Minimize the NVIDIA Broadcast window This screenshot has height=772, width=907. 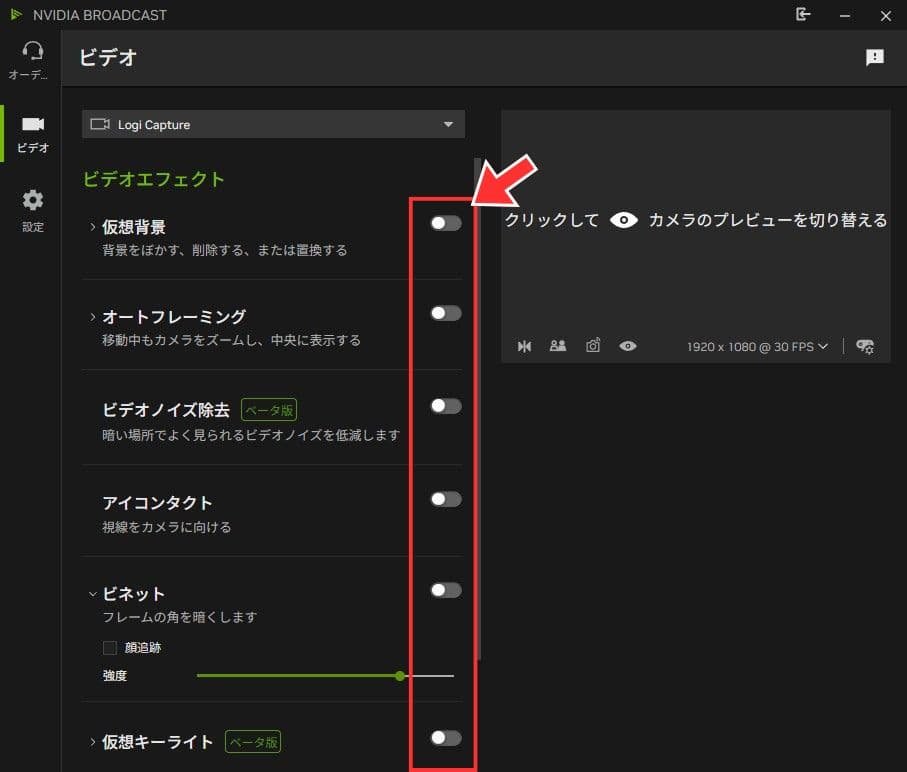pos(845,16)
